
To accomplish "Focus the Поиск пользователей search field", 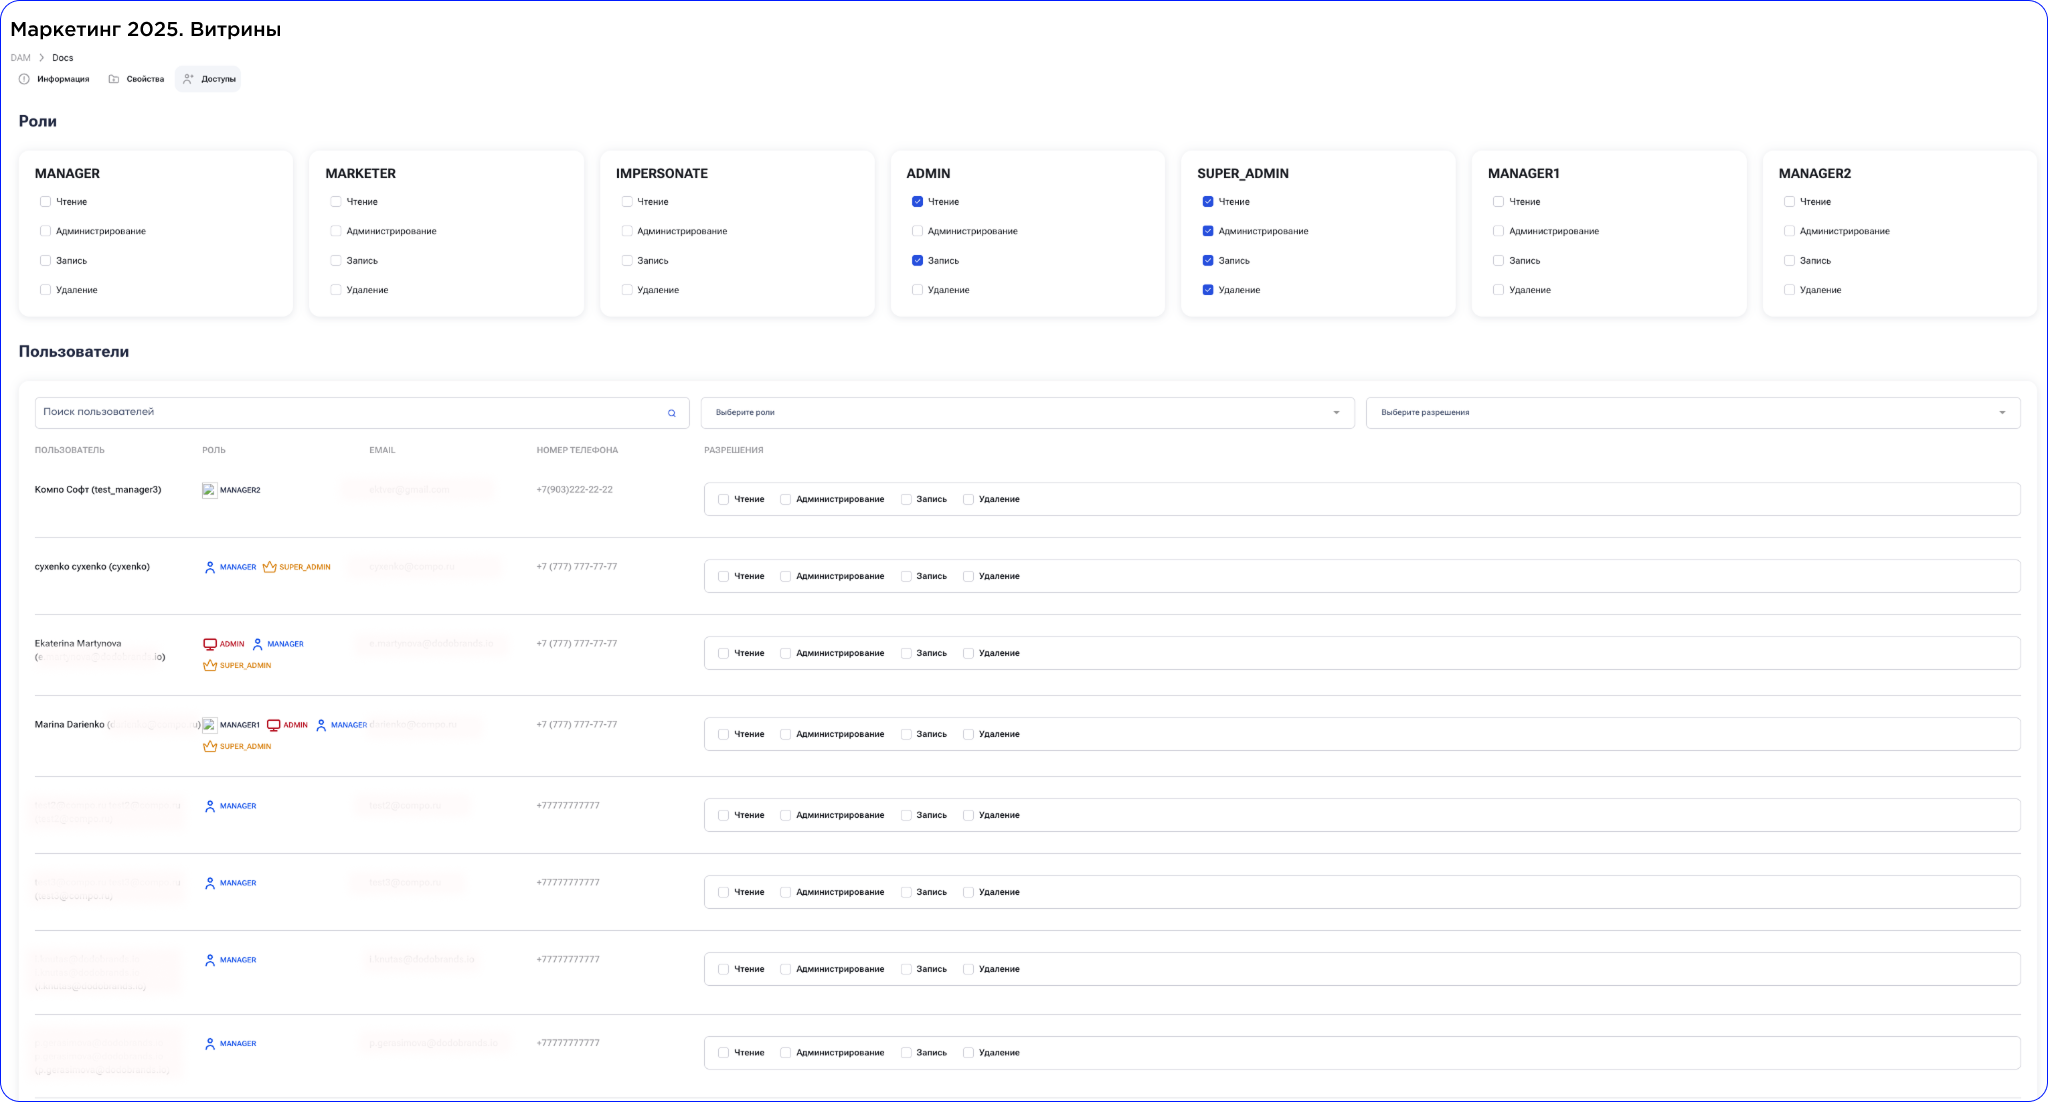I will [x=350, y=413].
